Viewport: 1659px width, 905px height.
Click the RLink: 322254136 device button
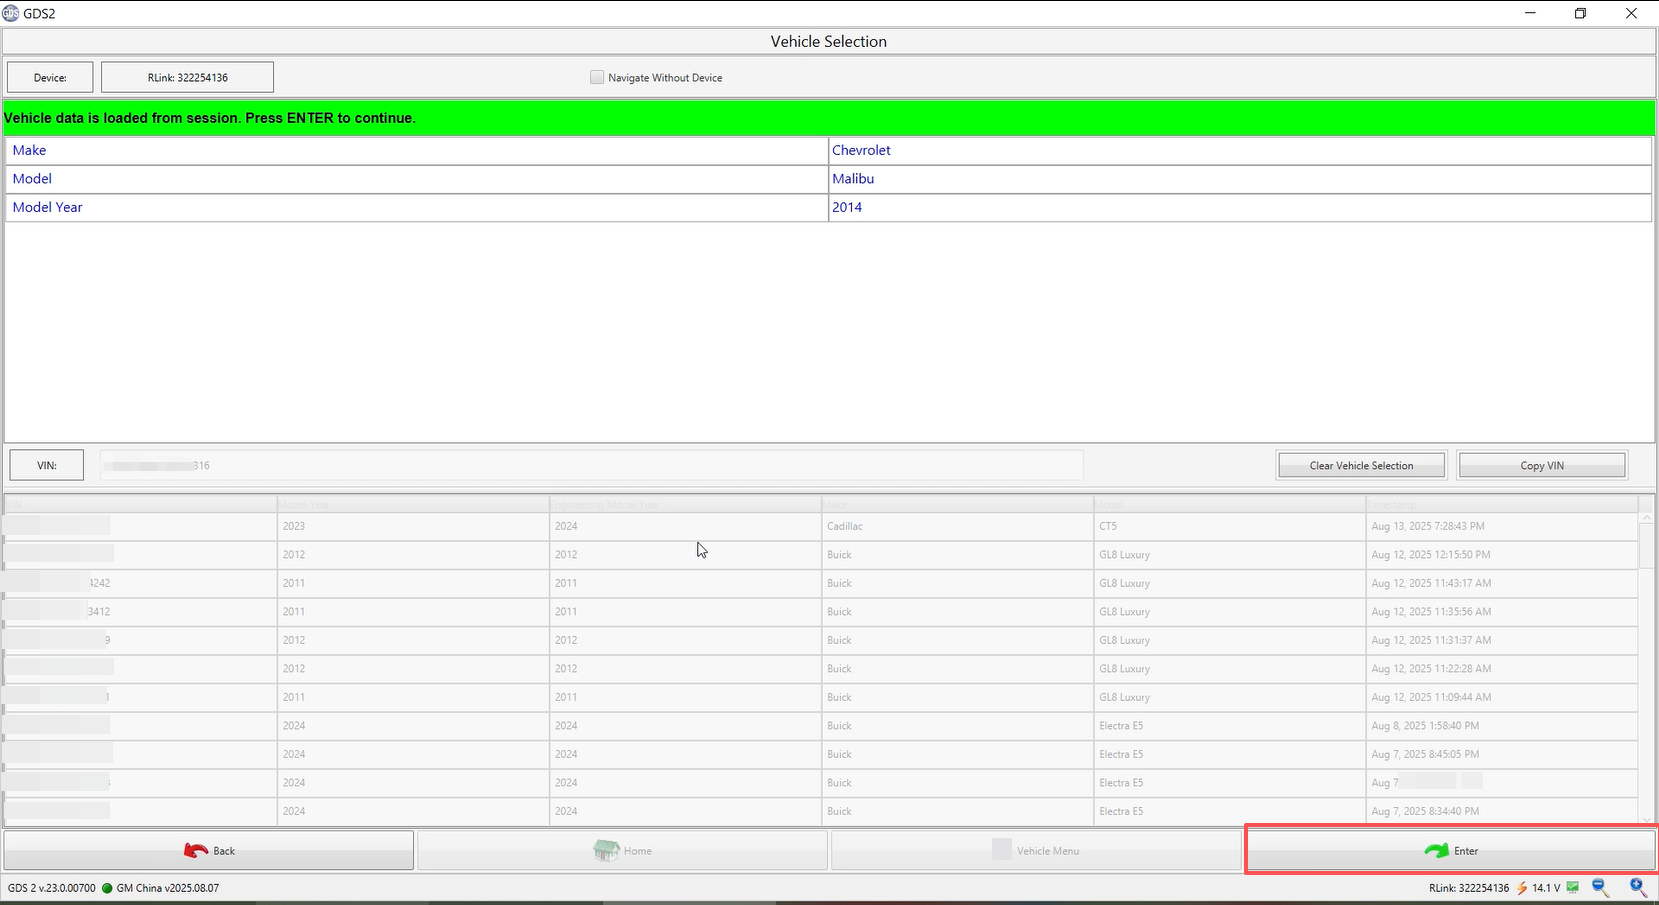[187, 77]
